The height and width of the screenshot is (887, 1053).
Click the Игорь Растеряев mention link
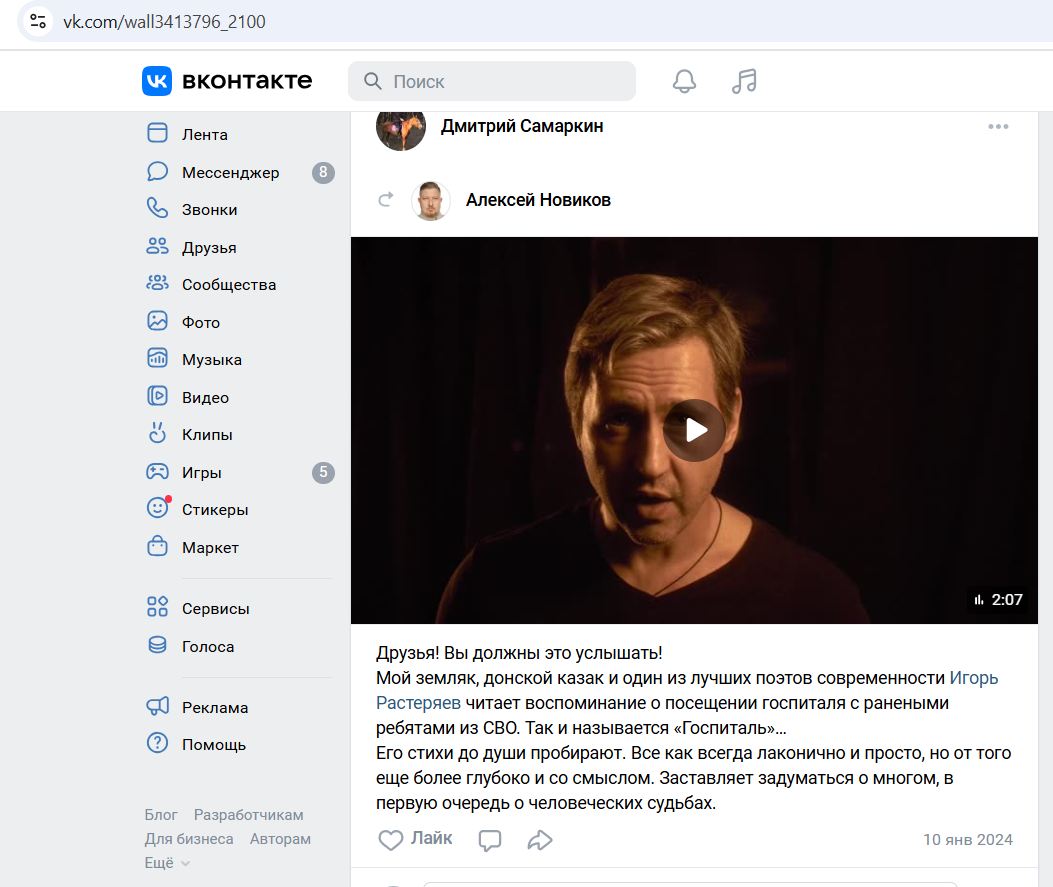[x=972, y=679]
